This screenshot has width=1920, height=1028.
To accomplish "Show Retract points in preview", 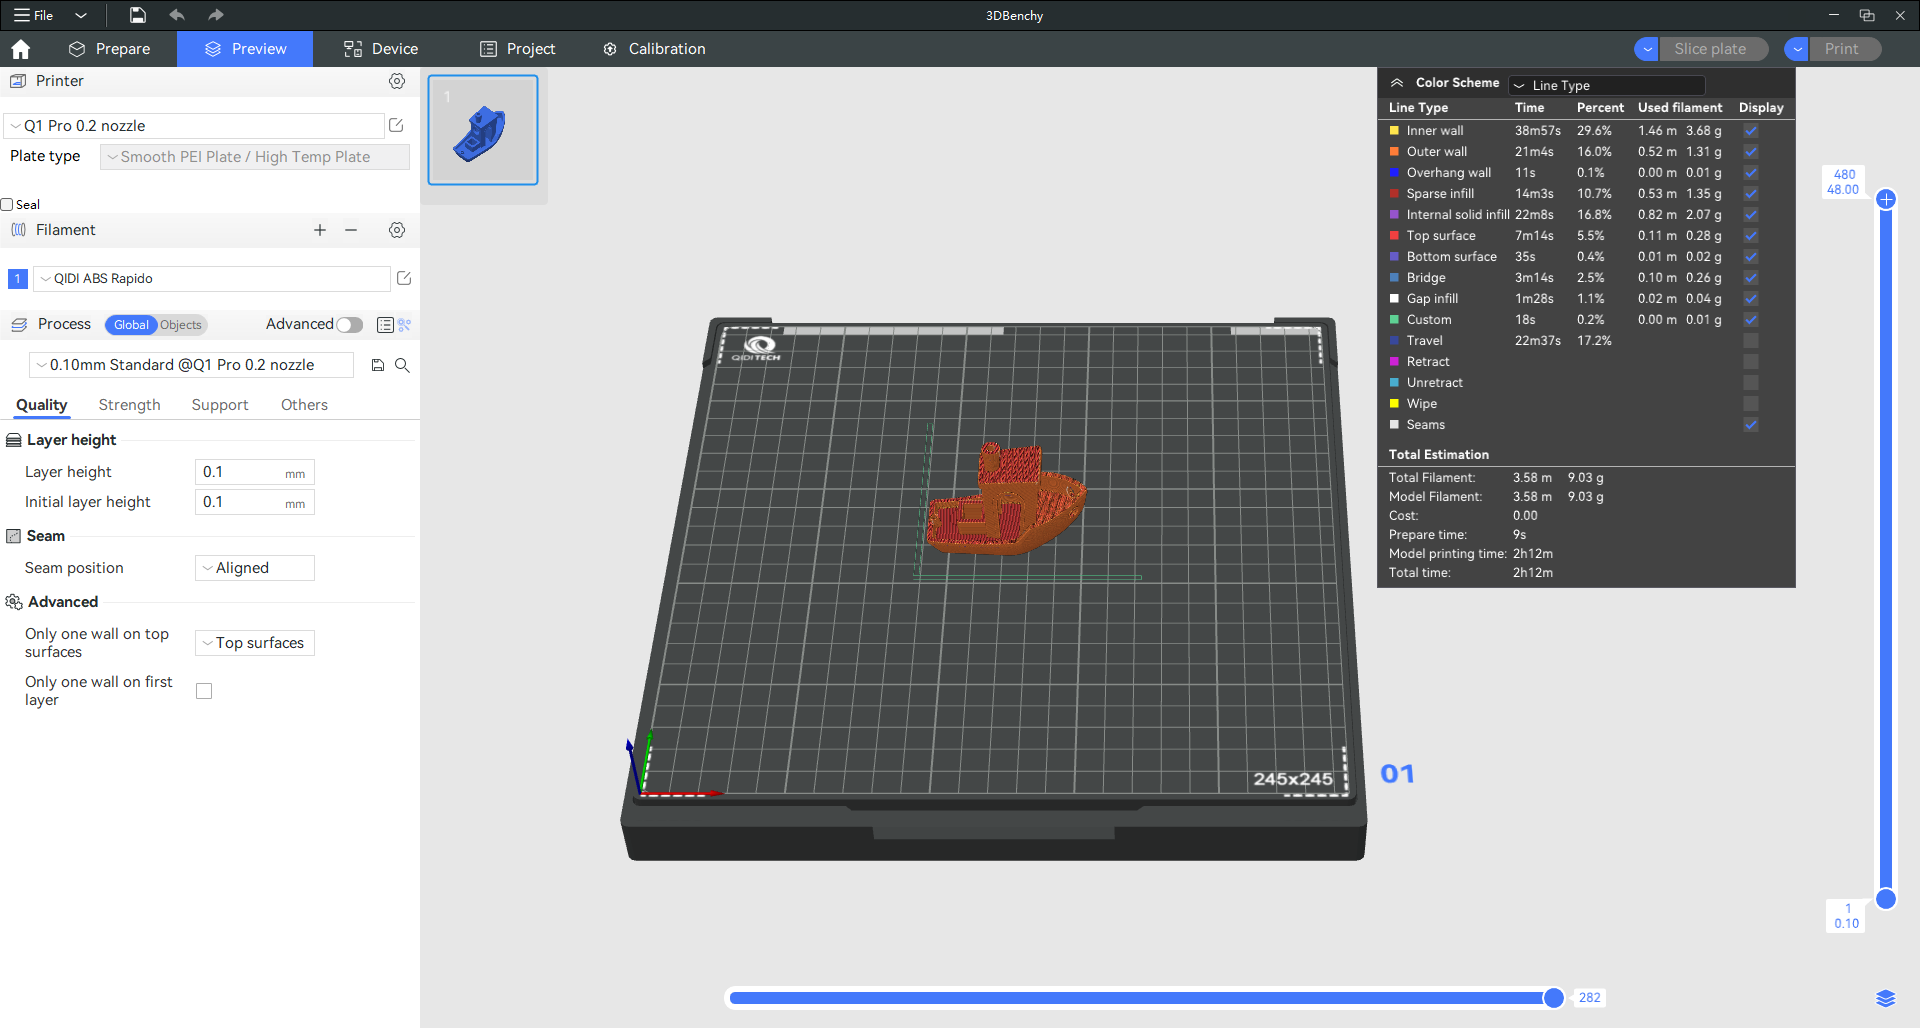I will (x=1751, y=362).
